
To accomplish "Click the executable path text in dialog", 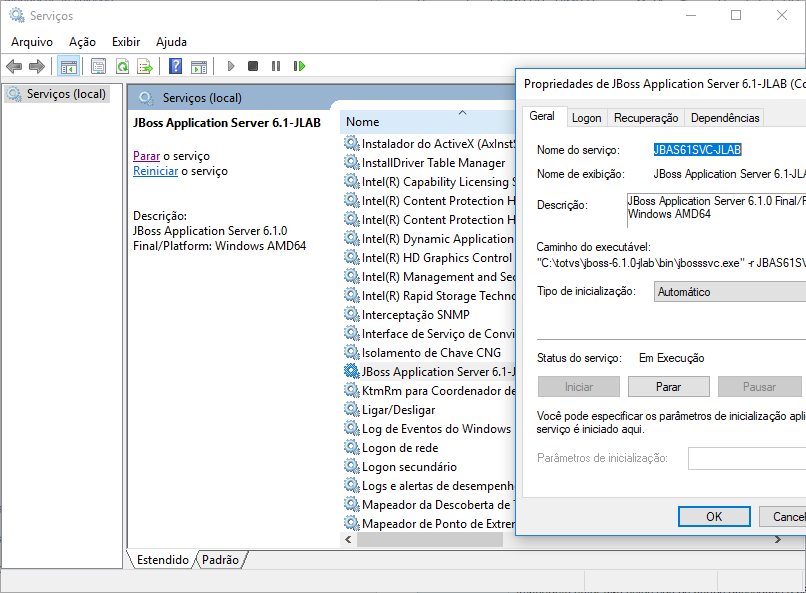I will coord(671,263).
